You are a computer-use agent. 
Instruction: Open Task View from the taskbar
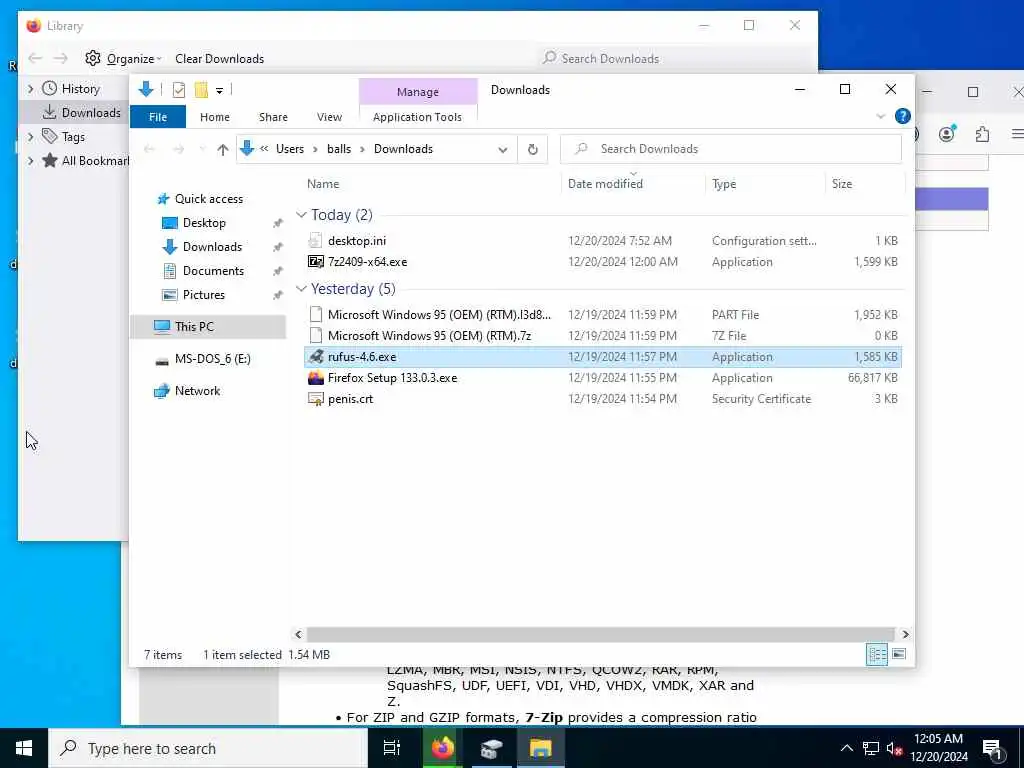tap(391, 748)
